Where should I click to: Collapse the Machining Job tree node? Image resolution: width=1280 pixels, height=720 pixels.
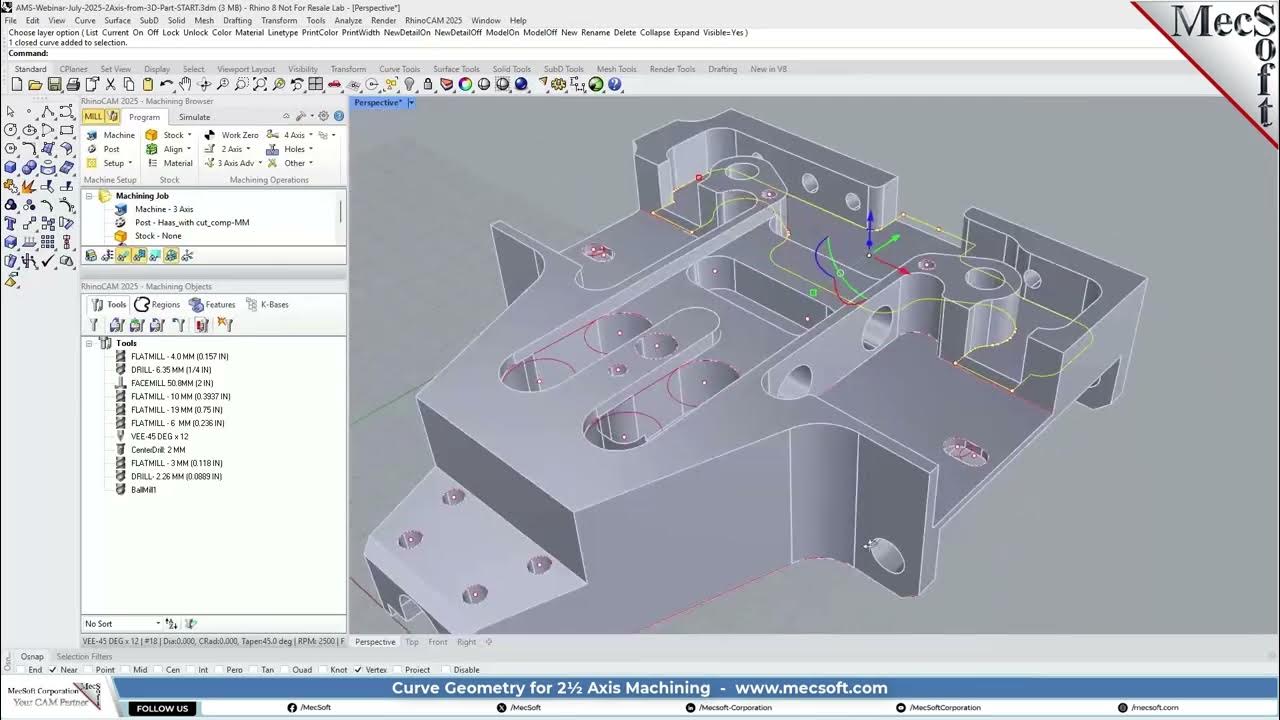(x=90, y=196)
